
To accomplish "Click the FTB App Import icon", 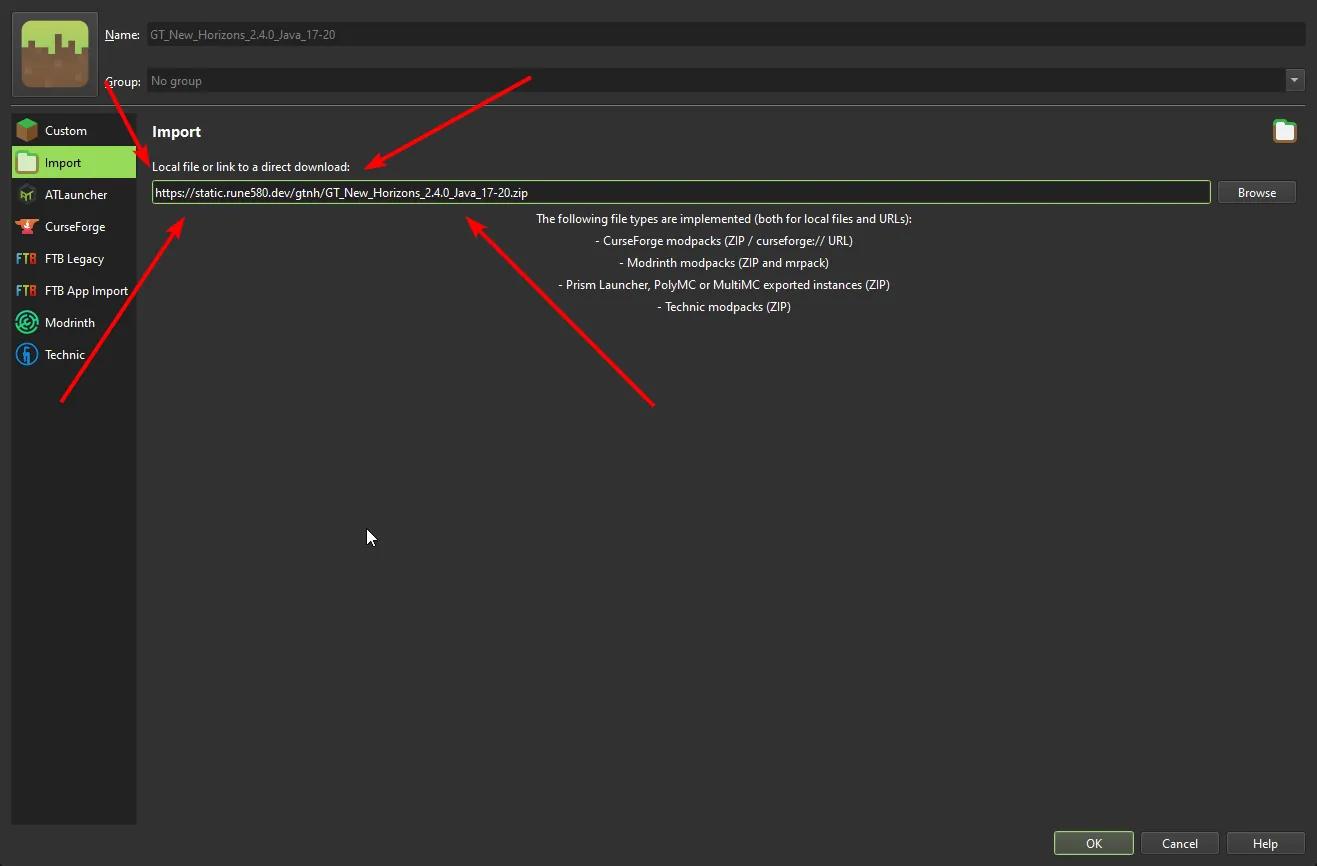I will tap(27, 291).
